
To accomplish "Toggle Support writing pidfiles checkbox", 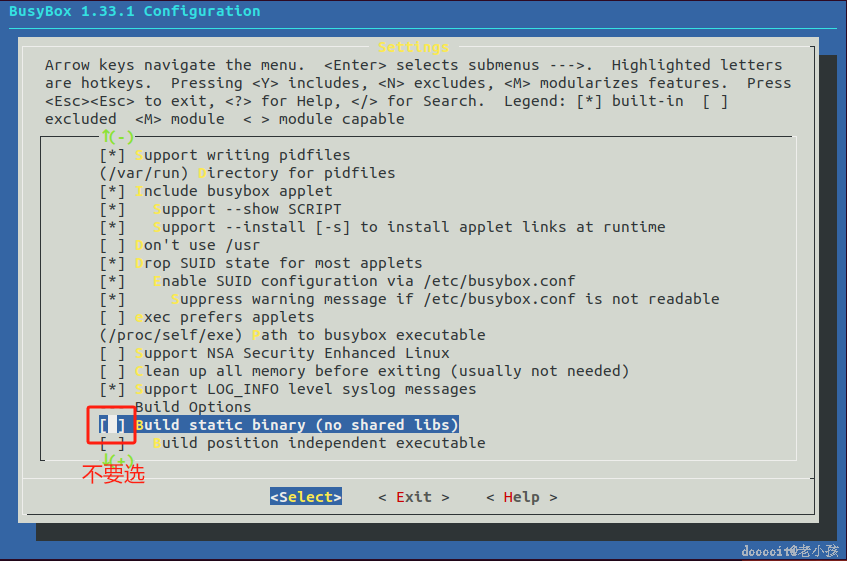I will coord(225,155).
